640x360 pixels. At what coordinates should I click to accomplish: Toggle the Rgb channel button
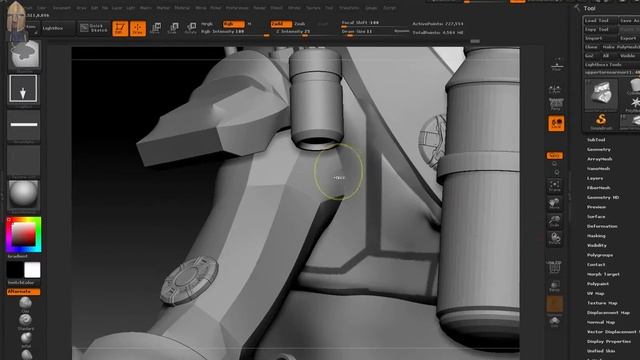(233, 24)
